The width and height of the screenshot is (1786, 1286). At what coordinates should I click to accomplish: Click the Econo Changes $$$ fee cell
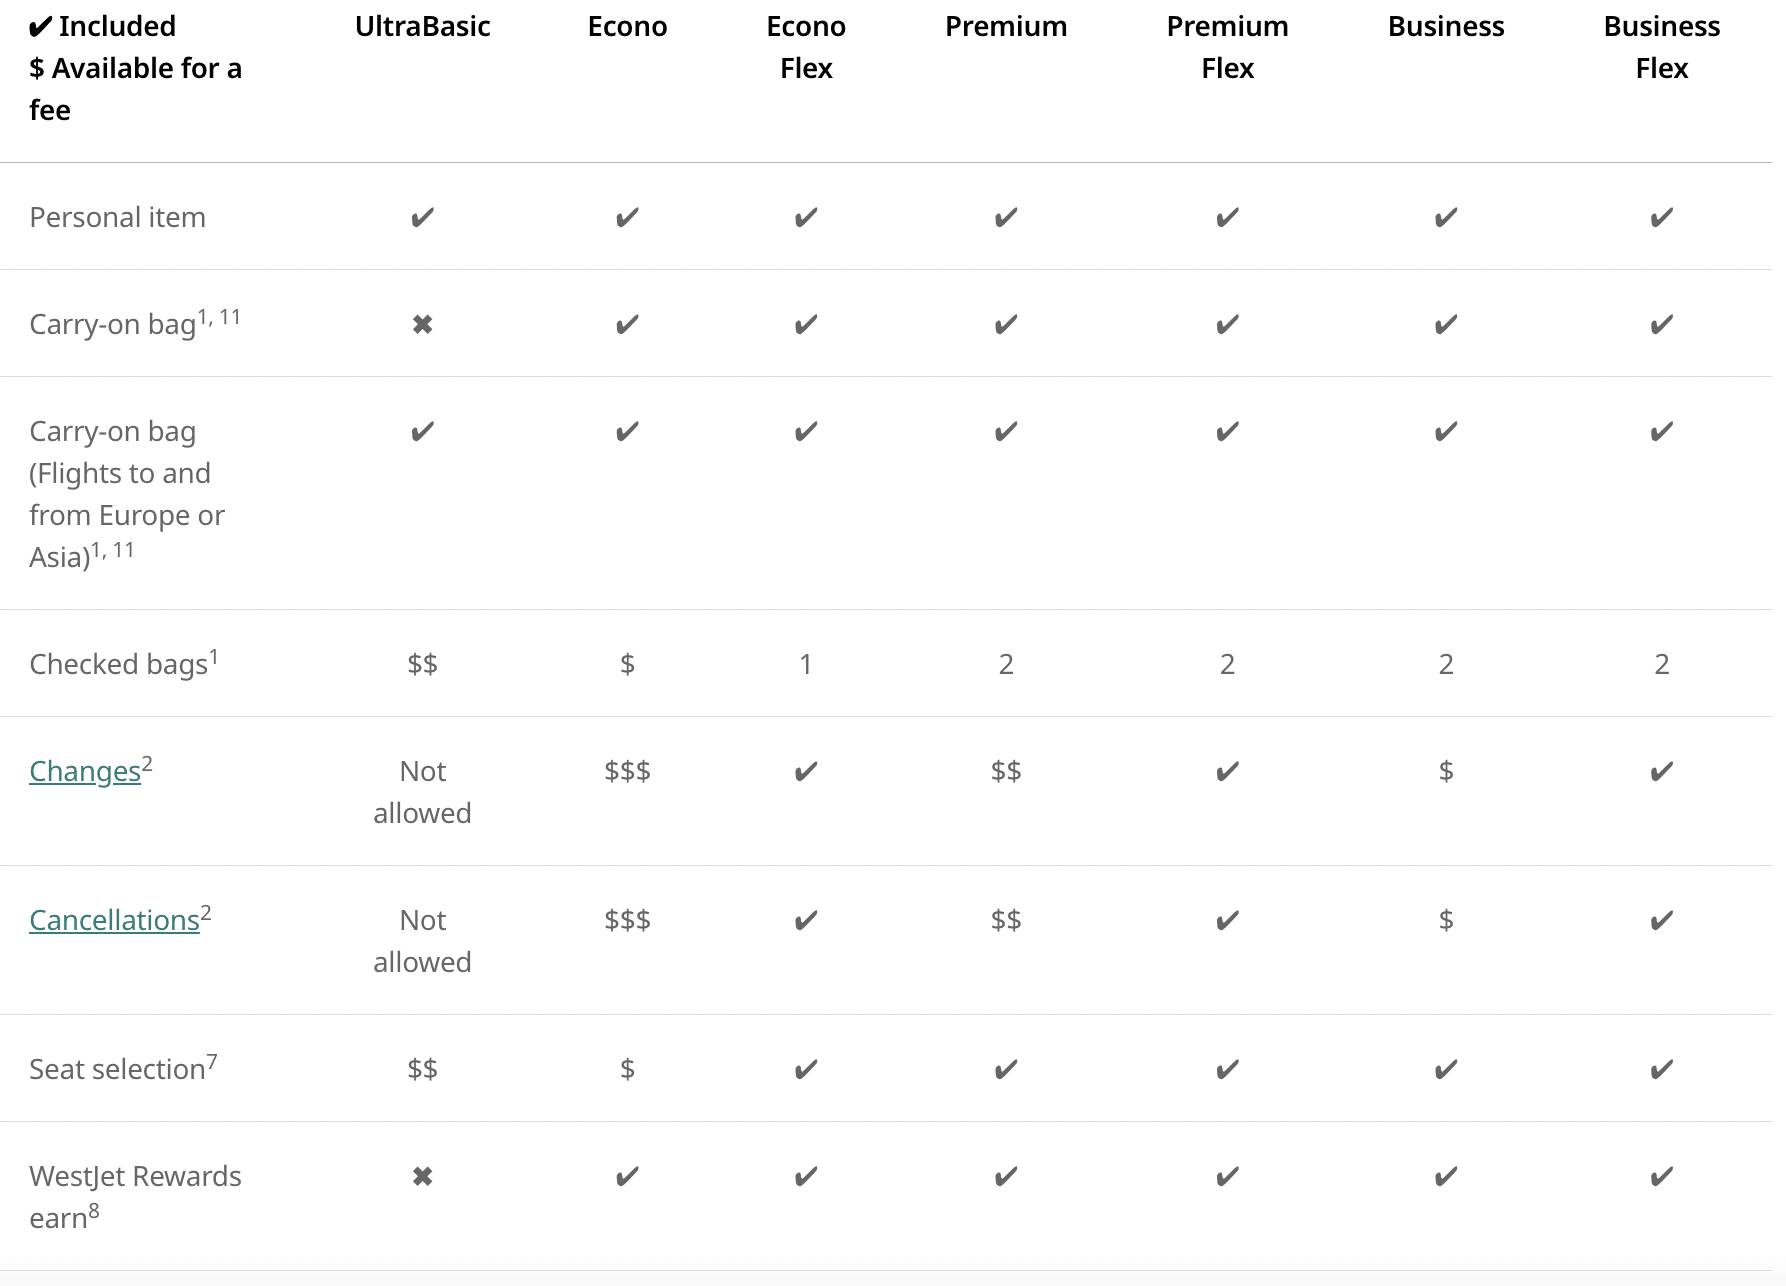pos(627,772)
